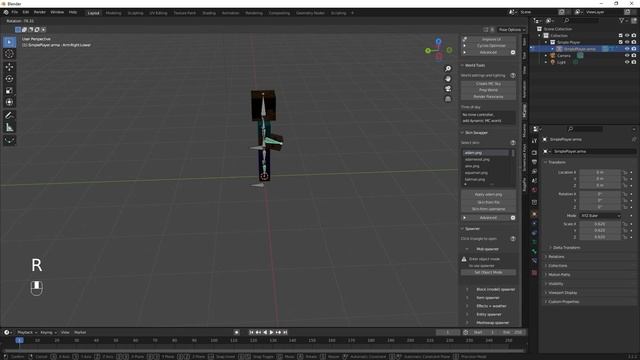Hide Light via eye icon in outliner

(627, 62)
